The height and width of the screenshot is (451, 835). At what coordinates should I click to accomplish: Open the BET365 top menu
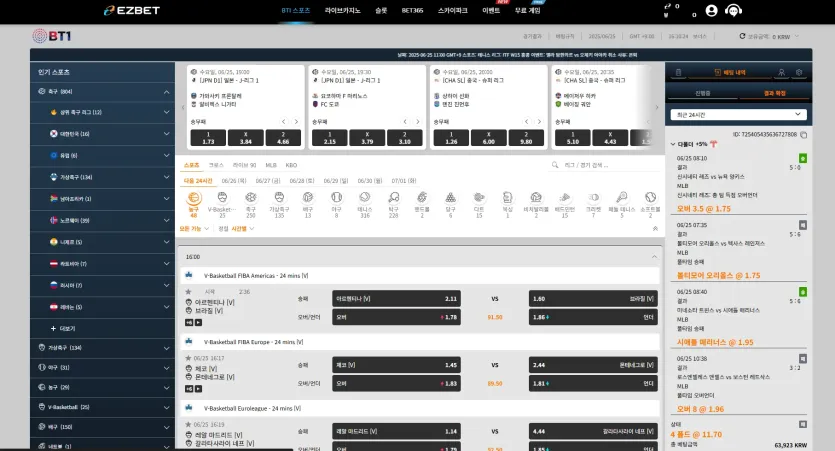point(412,11)
